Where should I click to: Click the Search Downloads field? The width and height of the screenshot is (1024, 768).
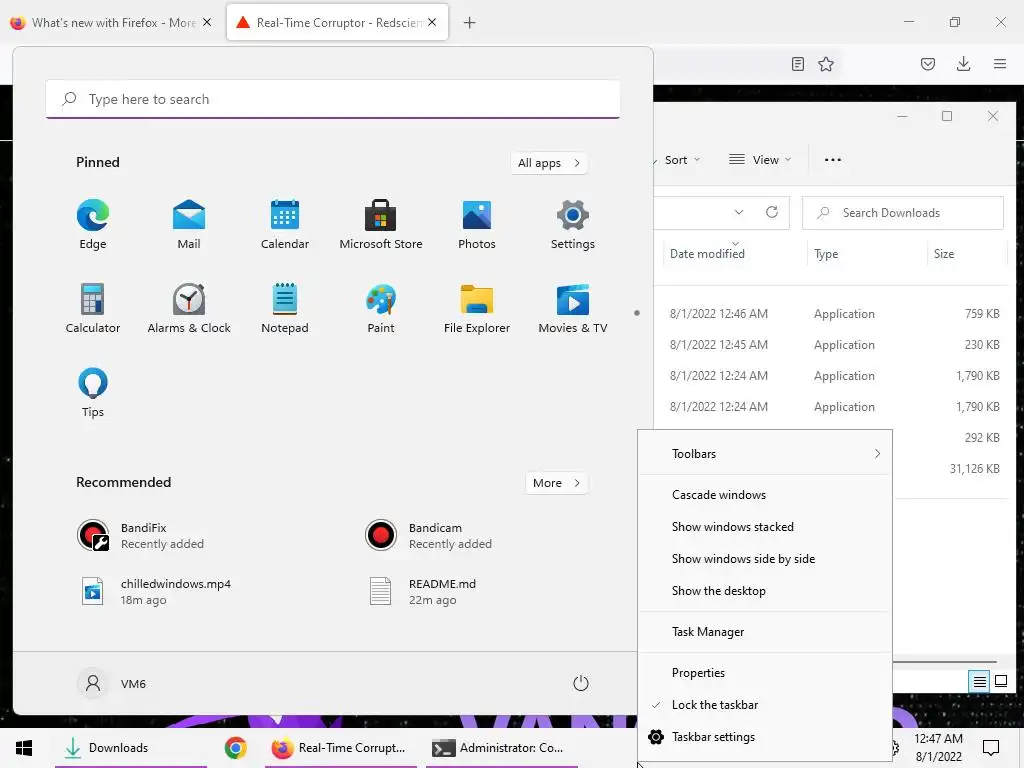coord(903,213)
